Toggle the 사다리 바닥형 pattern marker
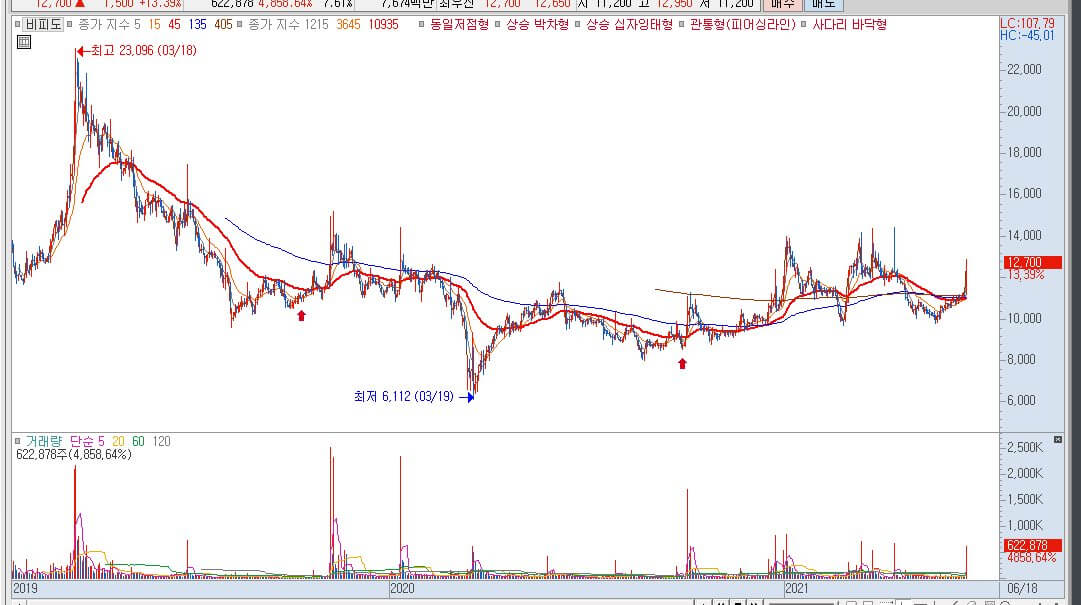1081x605 pixels. tap(804, 25)
